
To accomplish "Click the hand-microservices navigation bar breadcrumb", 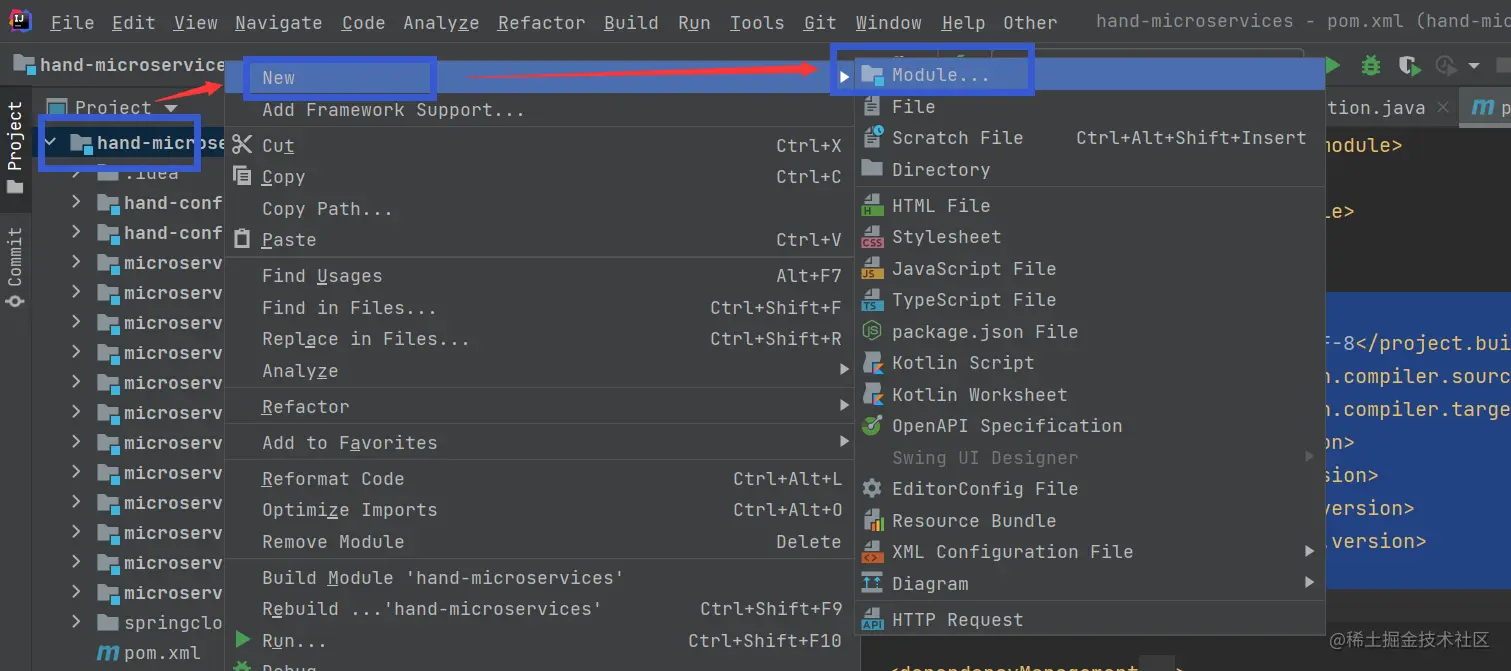I will tap(118, 65).
